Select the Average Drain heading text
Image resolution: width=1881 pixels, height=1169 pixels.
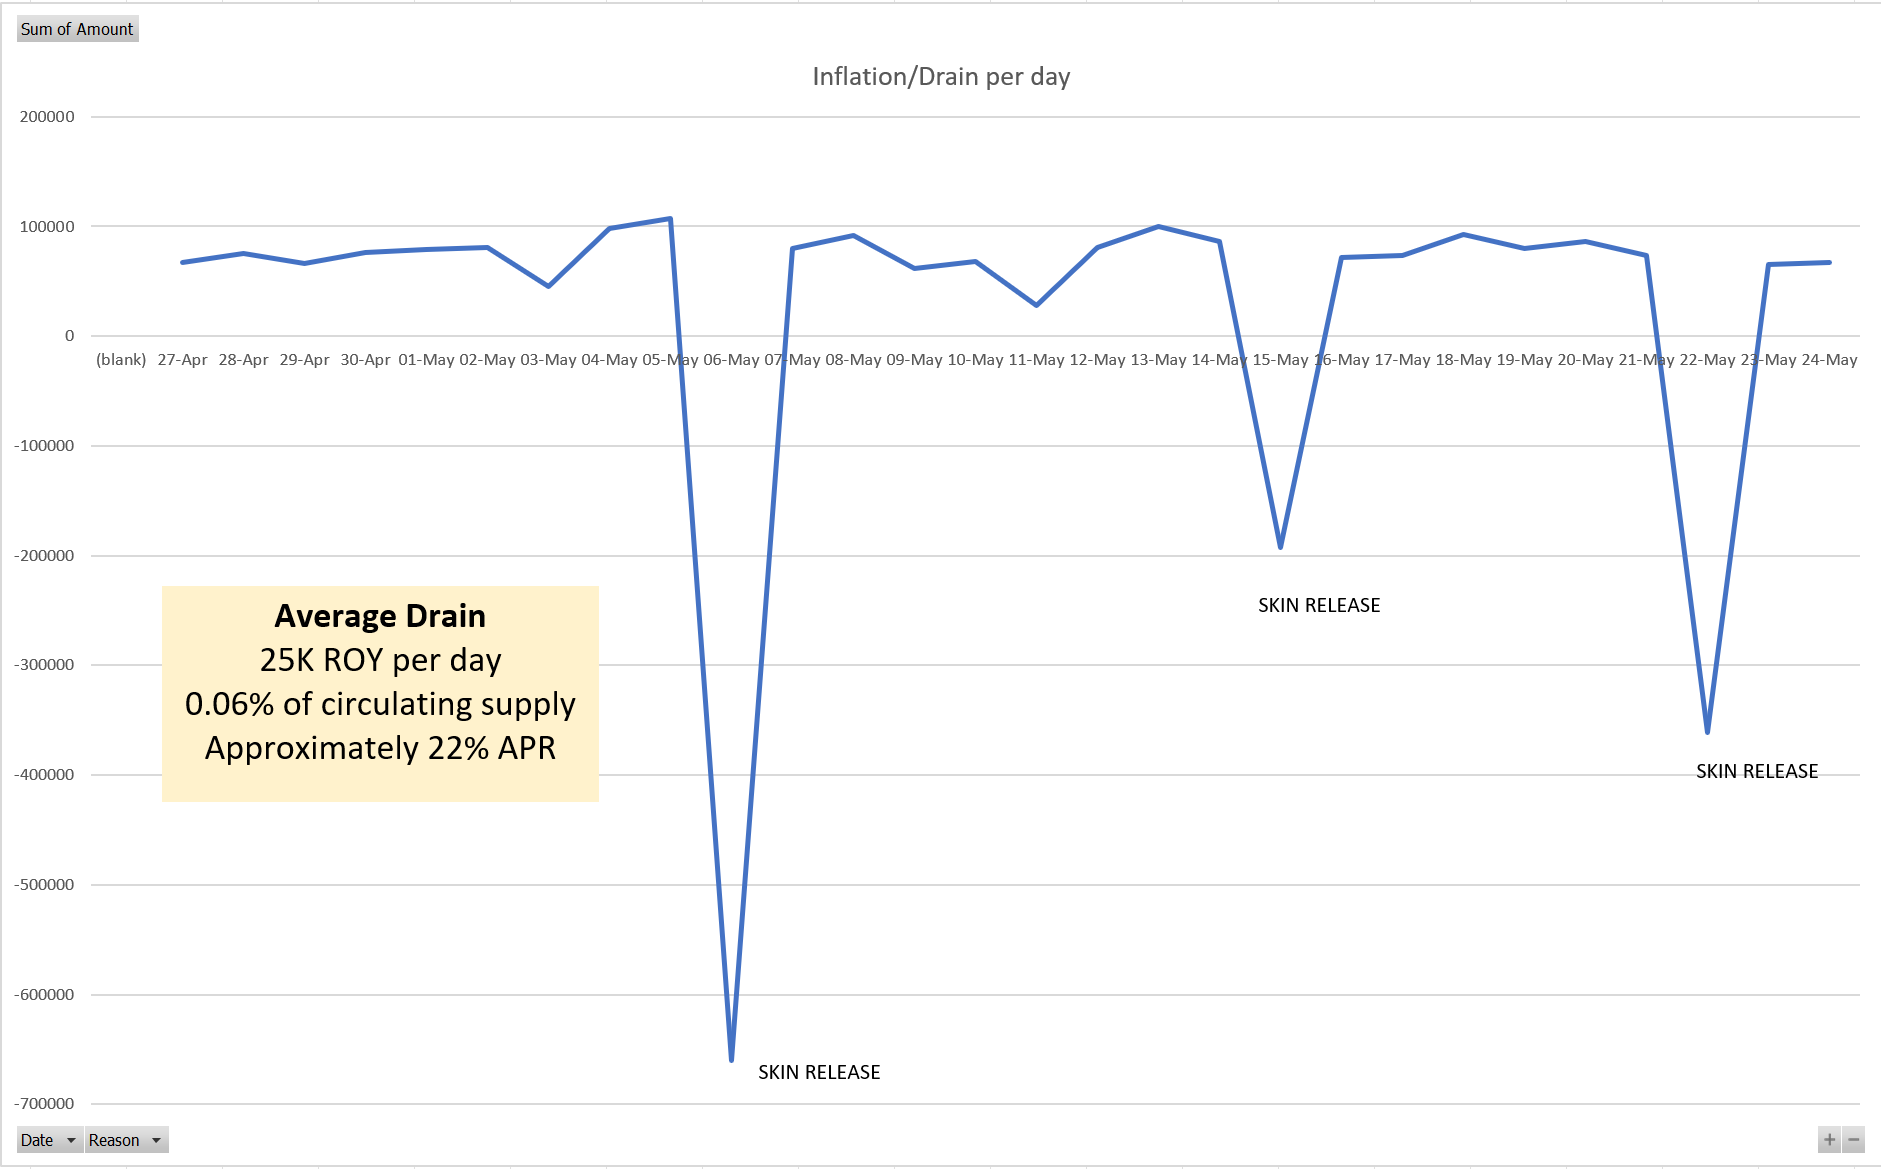click(380, 616)
